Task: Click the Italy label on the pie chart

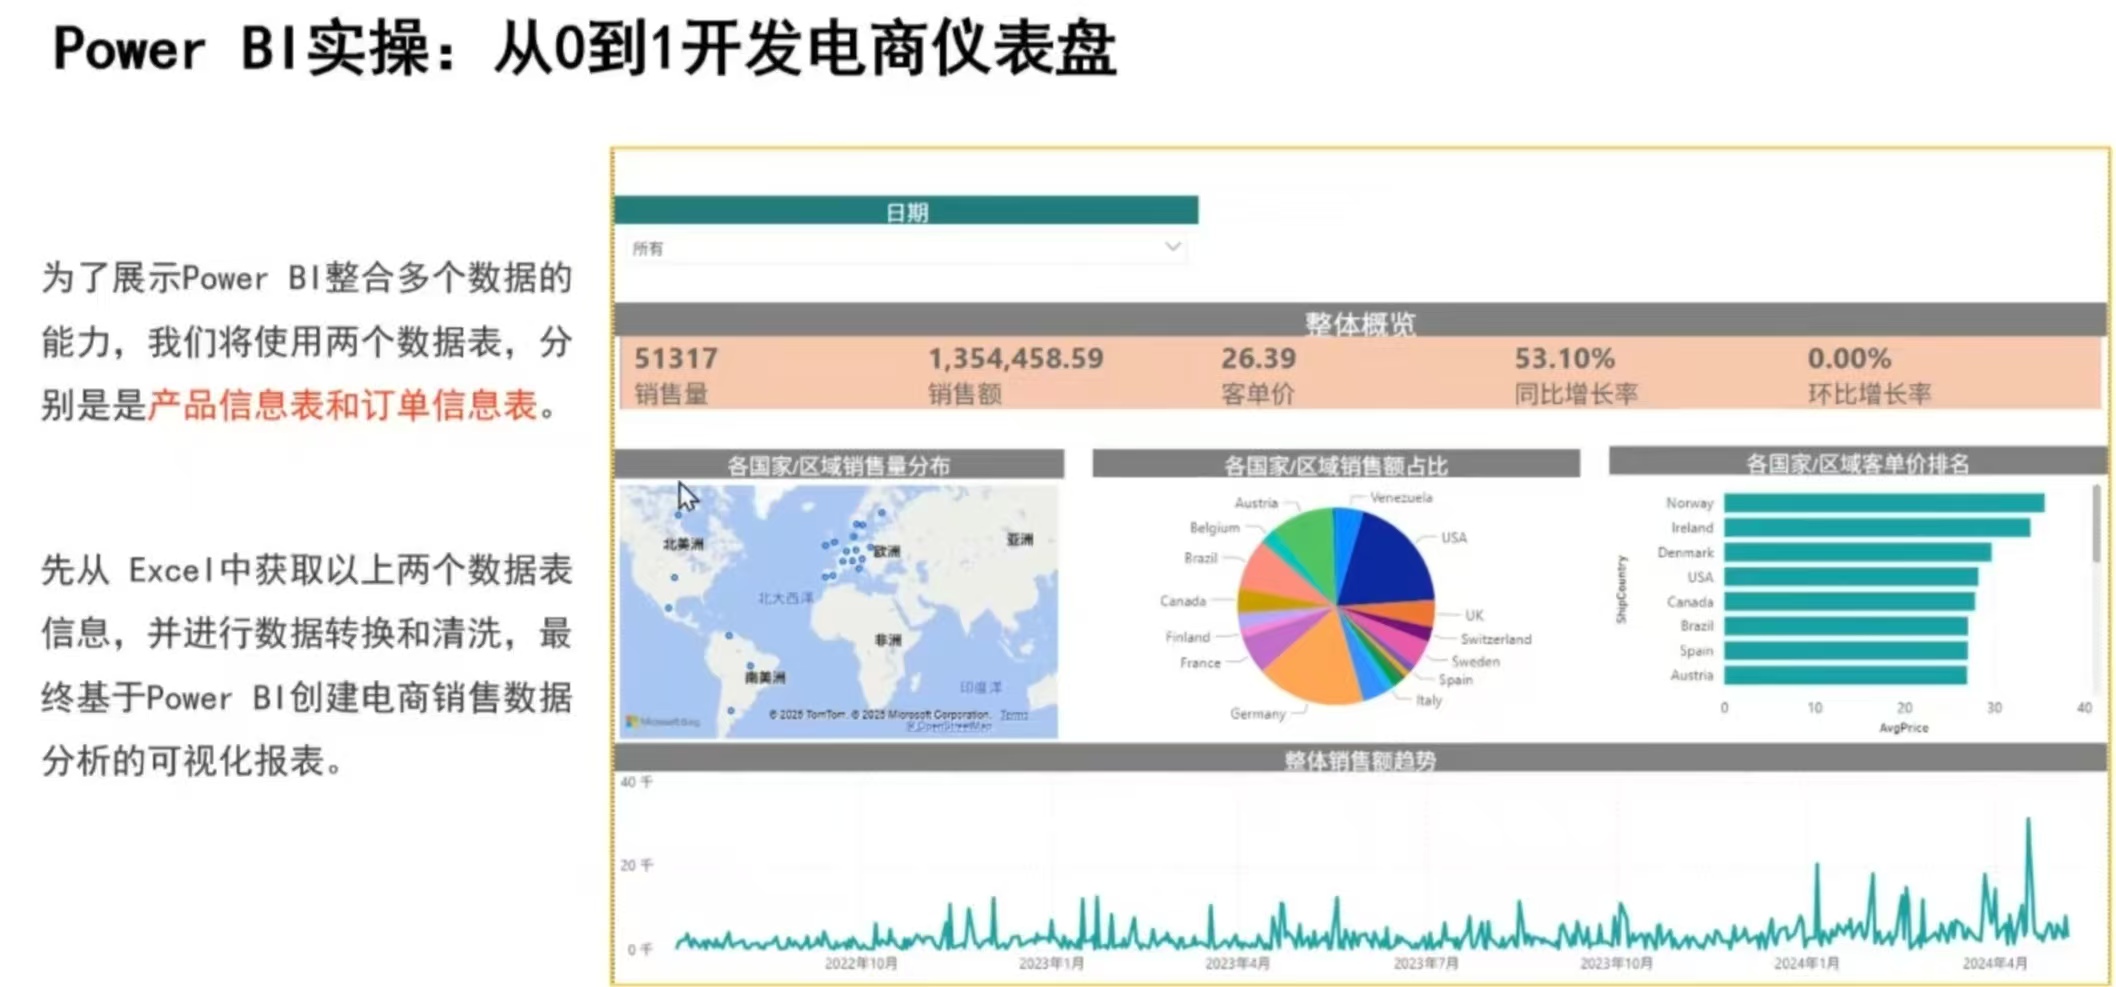Action: pyautogui.click(x=1429, y=700)
